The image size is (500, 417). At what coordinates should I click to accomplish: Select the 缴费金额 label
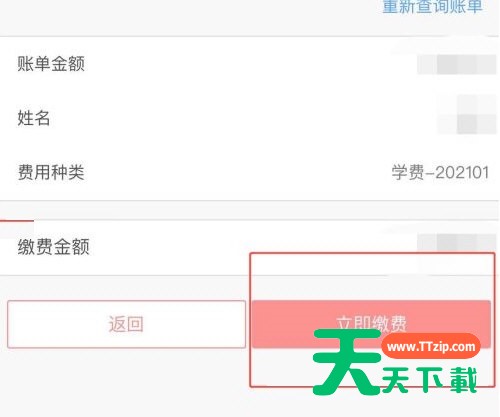click(x=54, y=247)
